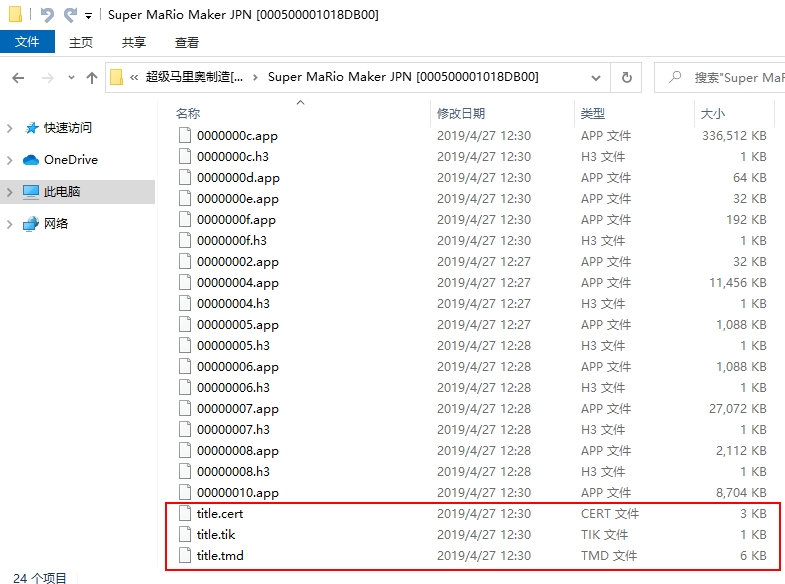Click the file icon of 00000010.app

185,492
